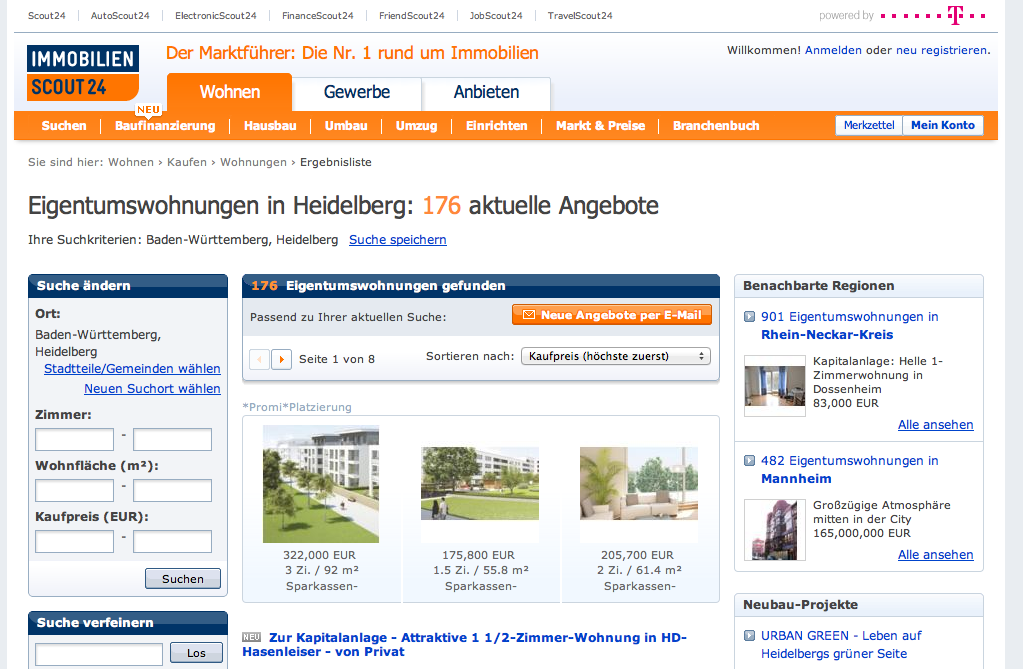Click Kaufen in breadcrumb trail
The image size is (1023, 669).
(x=187, y=162)
